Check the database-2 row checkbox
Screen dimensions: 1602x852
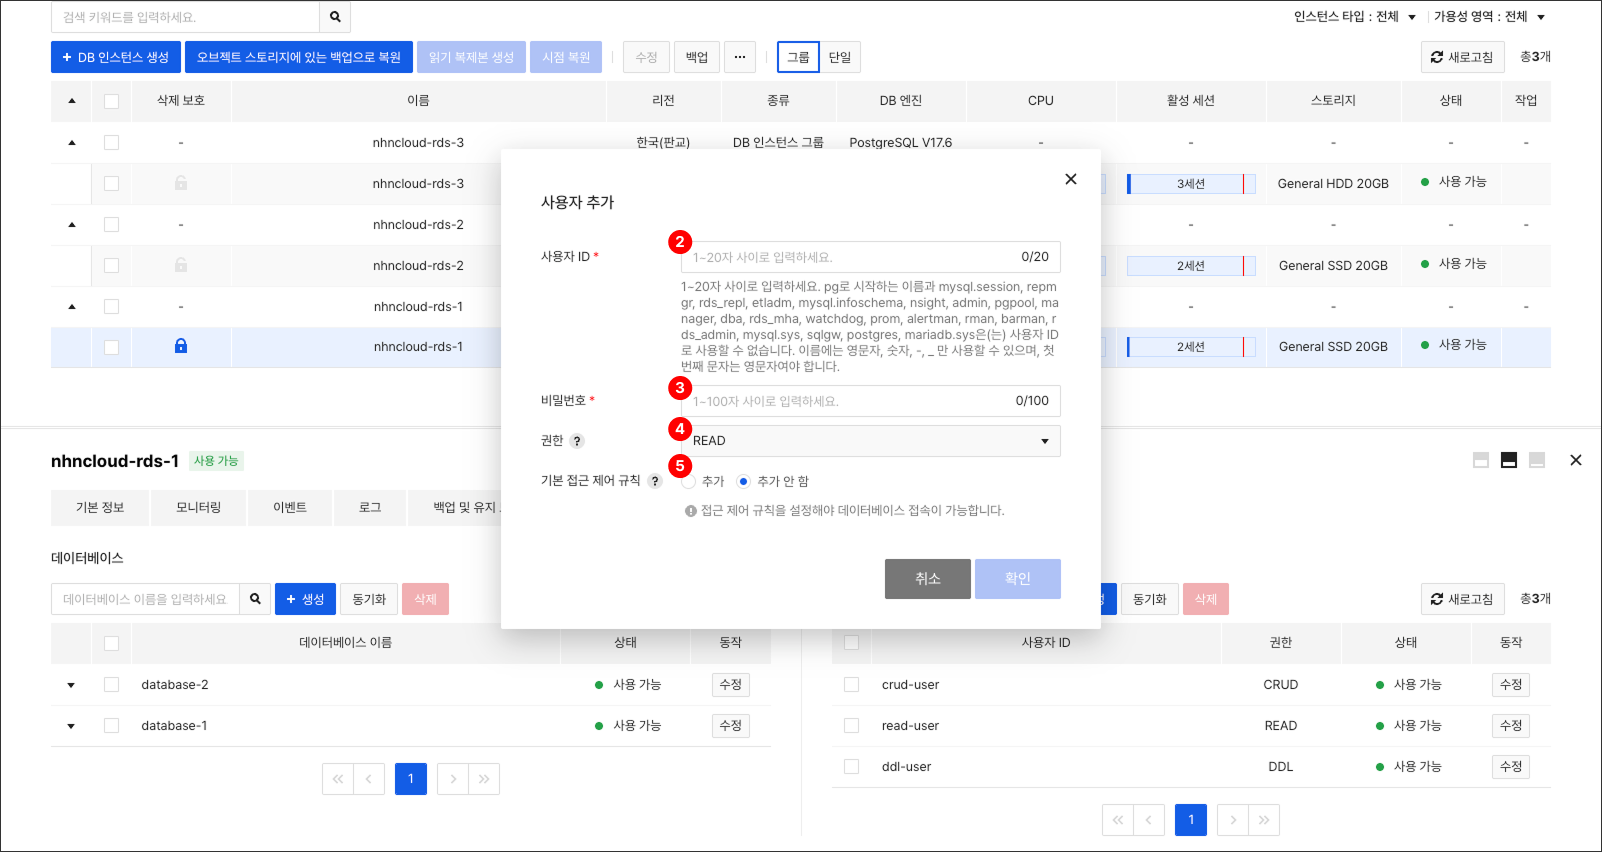pos(111,685)
